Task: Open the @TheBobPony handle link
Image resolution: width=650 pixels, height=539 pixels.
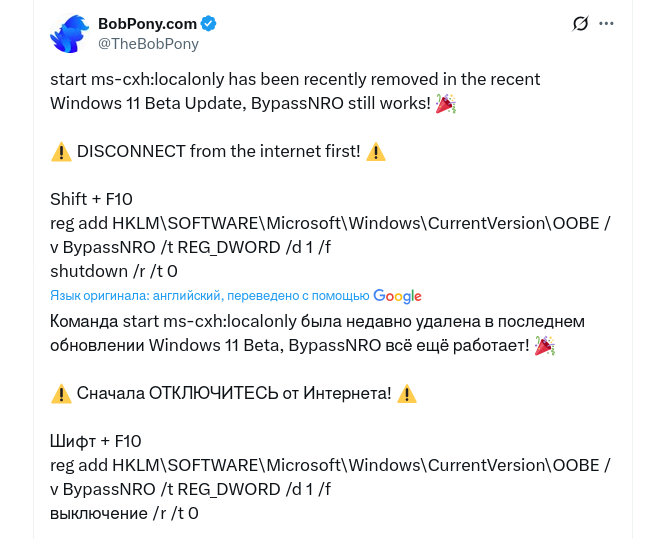Action: [x=148, y=43]
